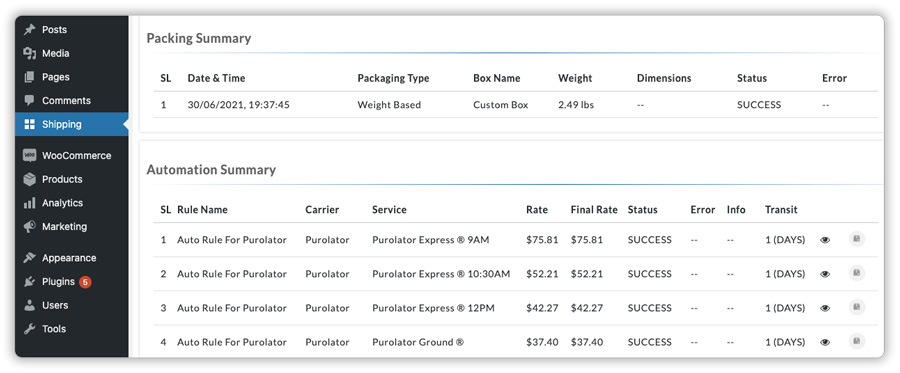Click the WooCommerce logo icon
Viewport: 900px width, 373px height.
(x=29, y=156)
